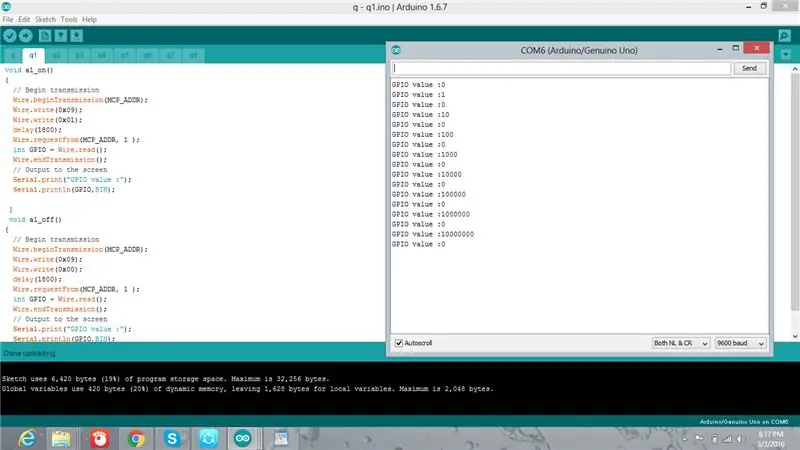Click the 'Wire.write(0x00);' code line
800x450 pixels.
(47, 269)
